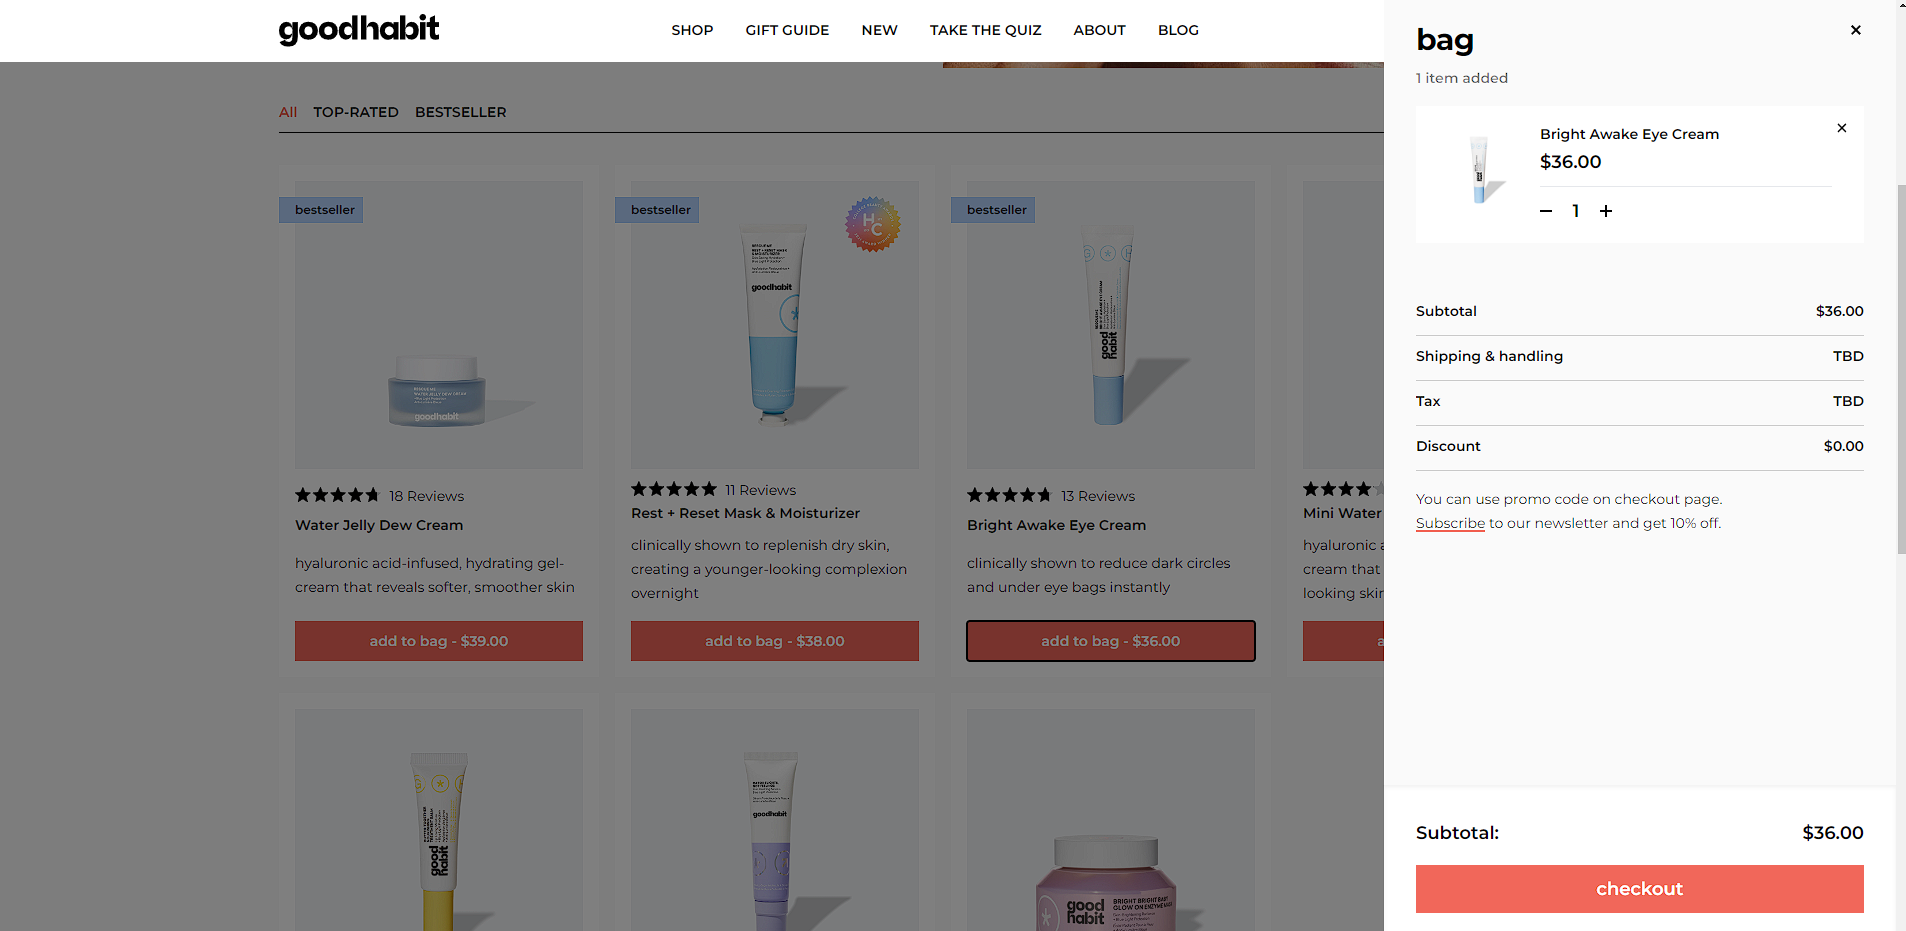This screenshot has width=1906, height=931.
Task: View Water Jelly Dew Cream 18 Reviews
Action: point(426,496)
